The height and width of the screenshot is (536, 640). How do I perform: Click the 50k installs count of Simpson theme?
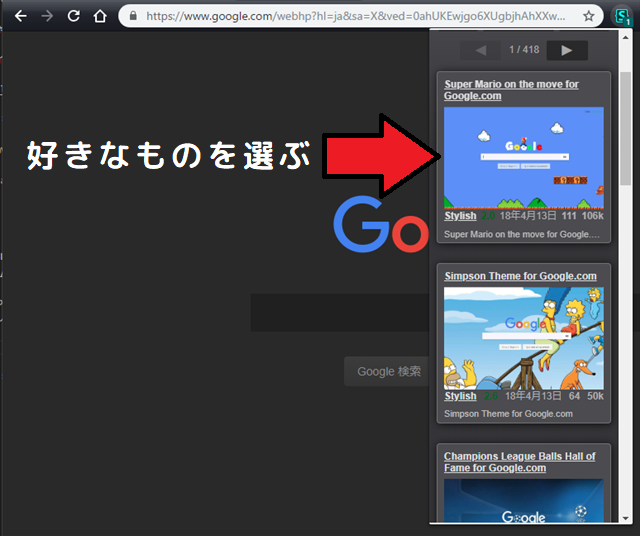(x=595, y=396)
